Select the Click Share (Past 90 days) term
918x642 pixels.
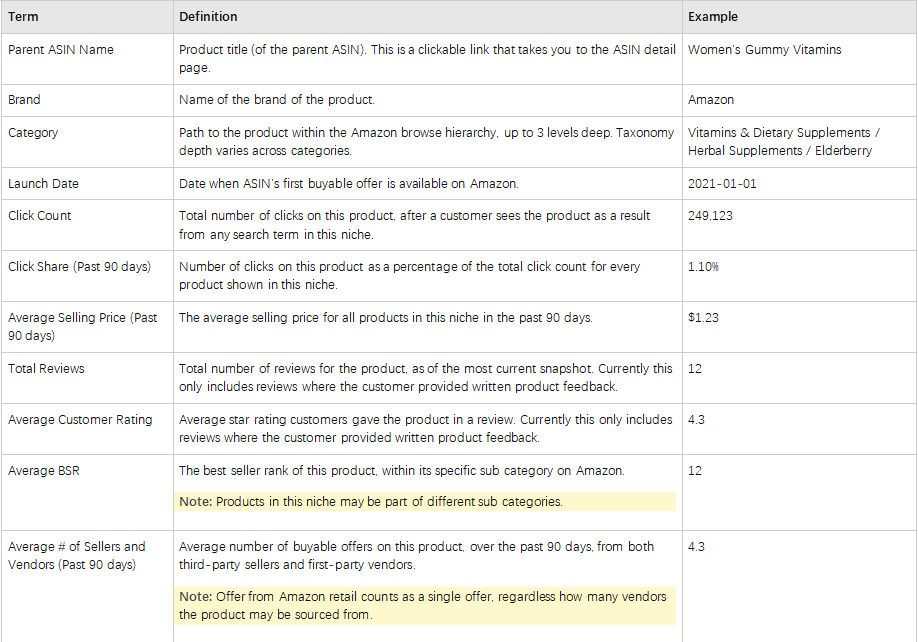(x=79, y=267)
